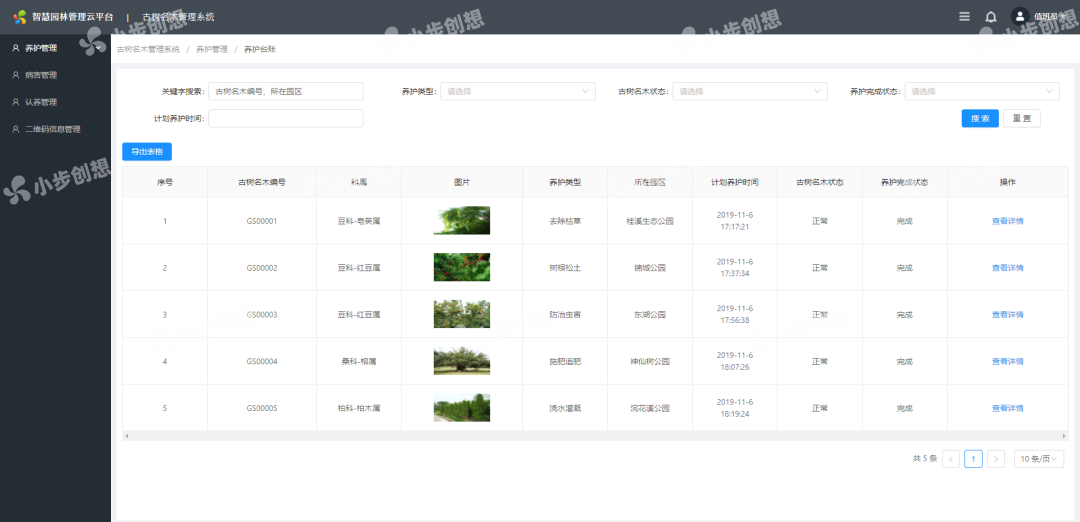Click the 养护台账 breadcrumb
This screenshot has width=1080, height=522.
(x=260, y=49)
